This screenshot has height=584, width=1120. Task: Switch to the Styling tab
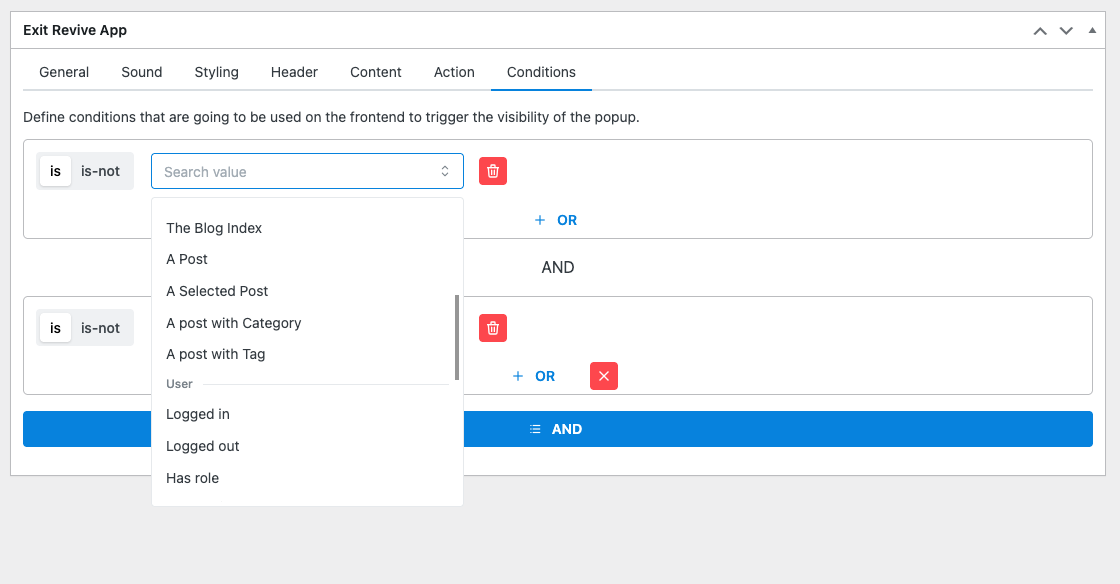click(x=216, y=72)
